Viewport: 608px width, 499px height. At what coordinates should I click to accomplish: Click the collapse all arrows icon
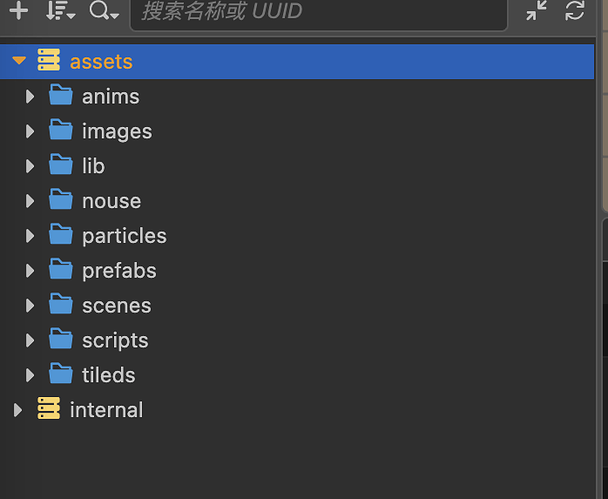click(x=537, y=11)
